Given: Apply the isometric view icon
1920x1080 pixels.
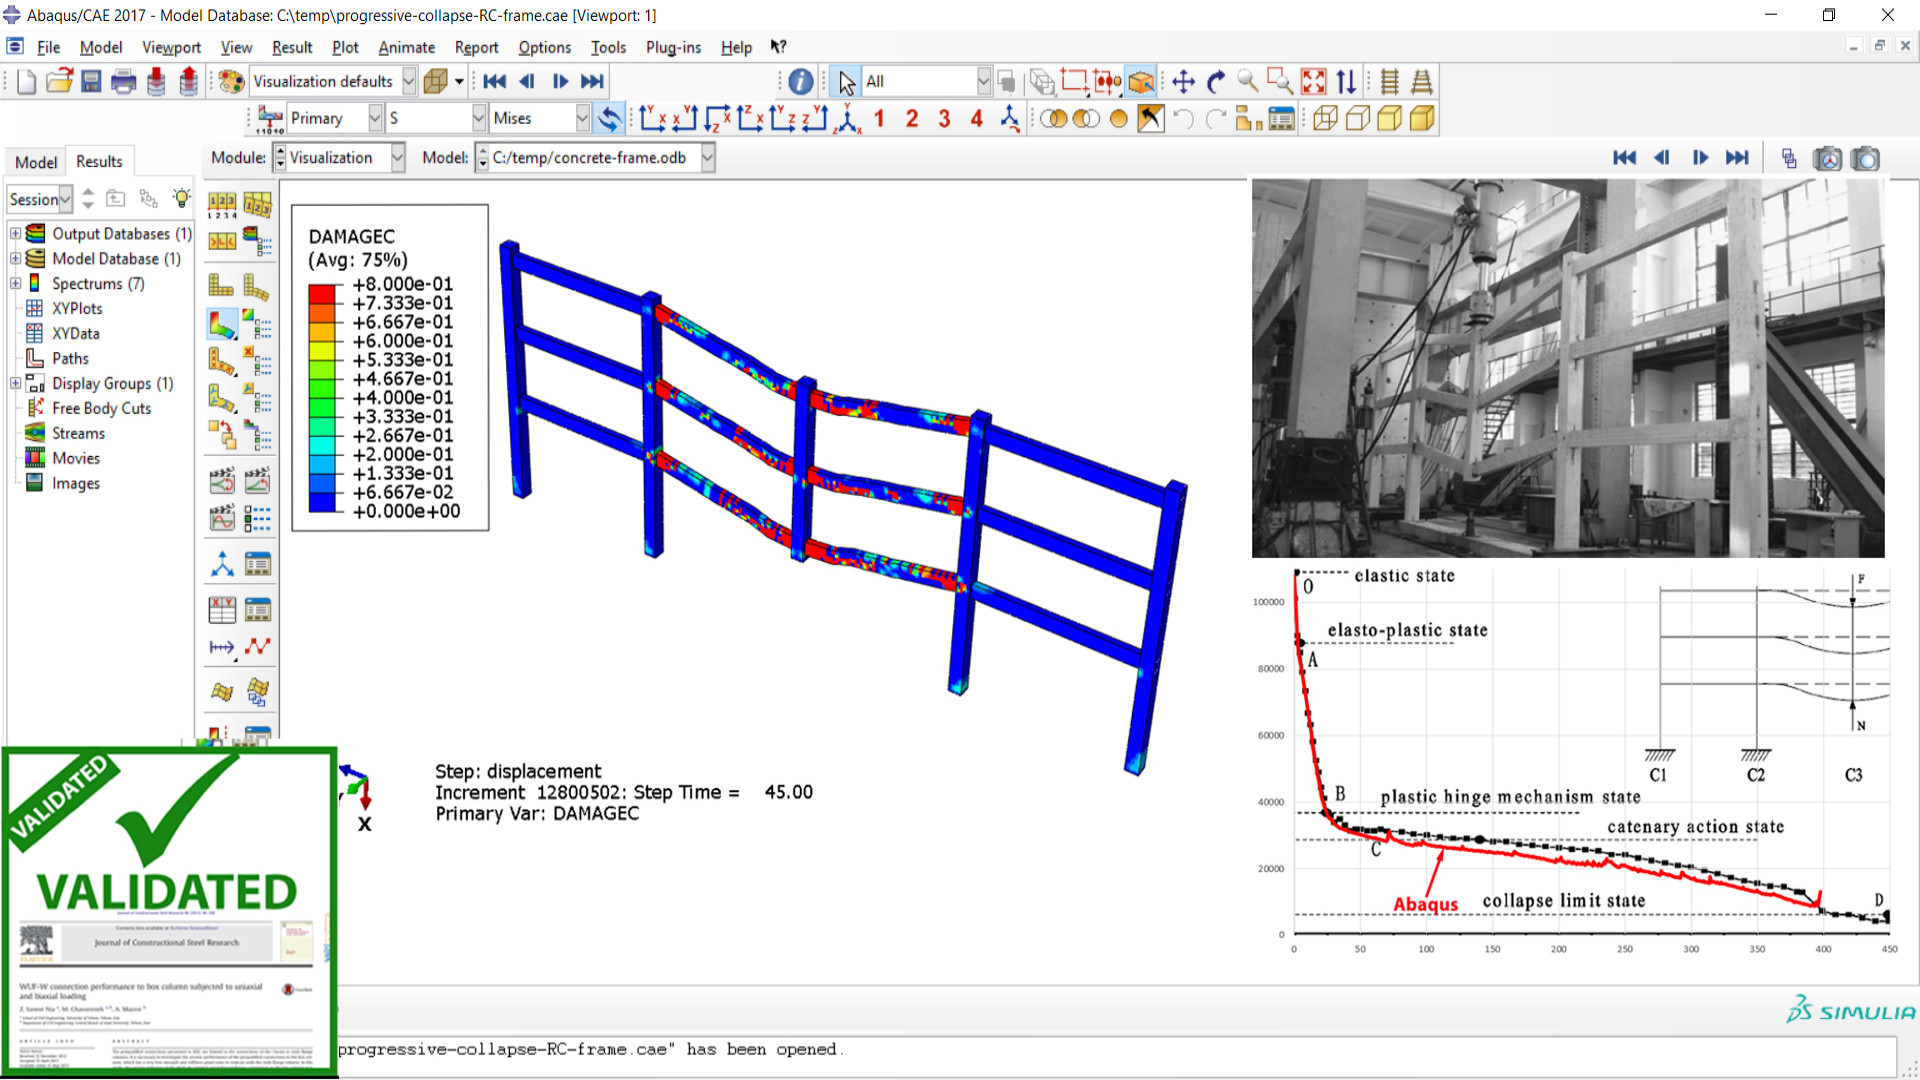Looking at the screenshot, I should pos(848,119).
